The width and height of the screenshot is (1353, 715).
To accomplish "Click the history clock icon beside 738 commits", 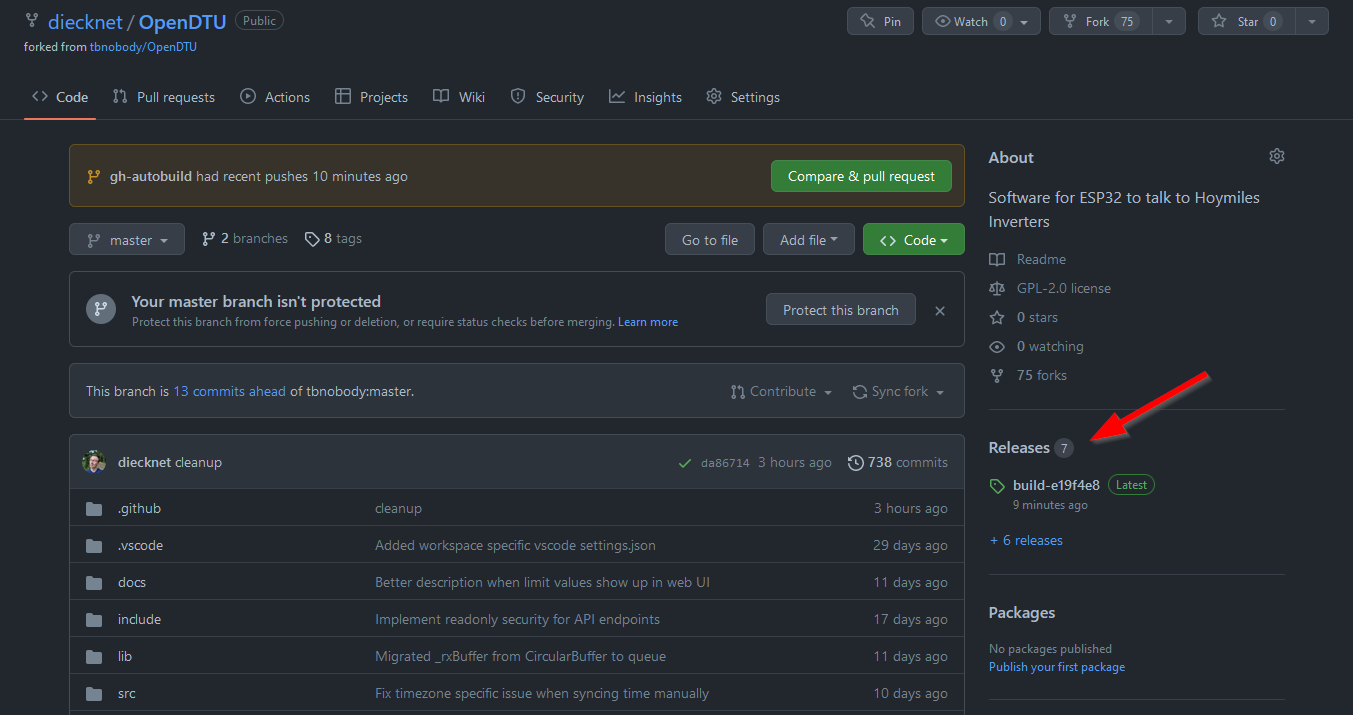I will click(x=856, y=462).
